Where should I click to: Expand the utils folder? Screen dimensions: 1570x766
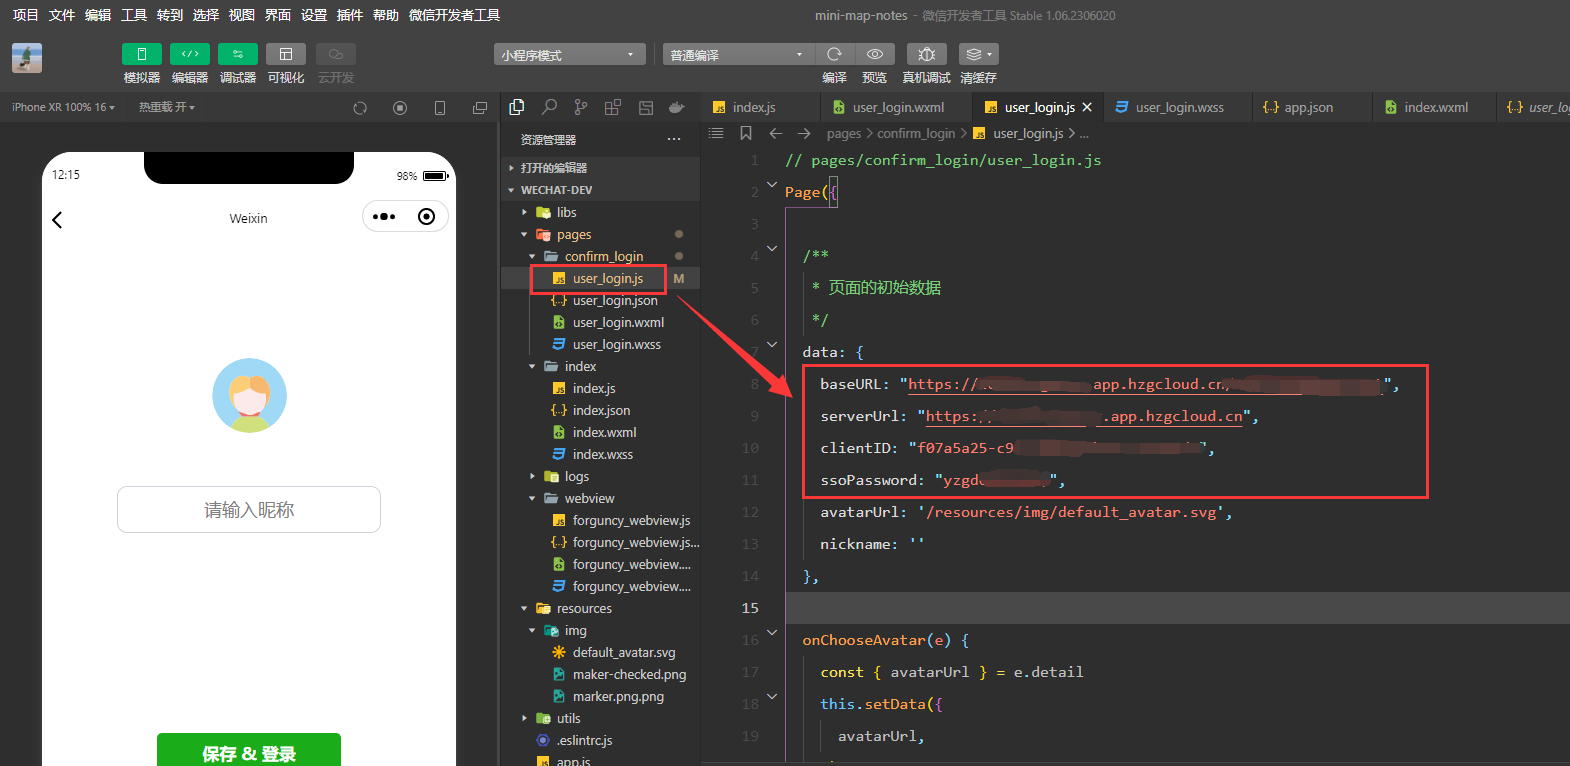tap(600, 718)
